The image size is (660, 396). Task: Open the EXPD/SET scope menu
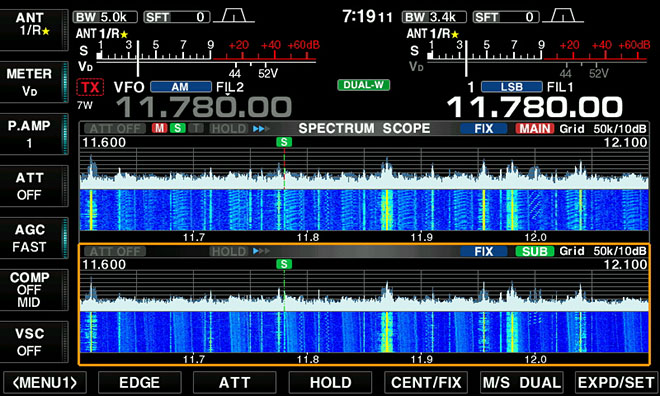[x=617, y=383]
